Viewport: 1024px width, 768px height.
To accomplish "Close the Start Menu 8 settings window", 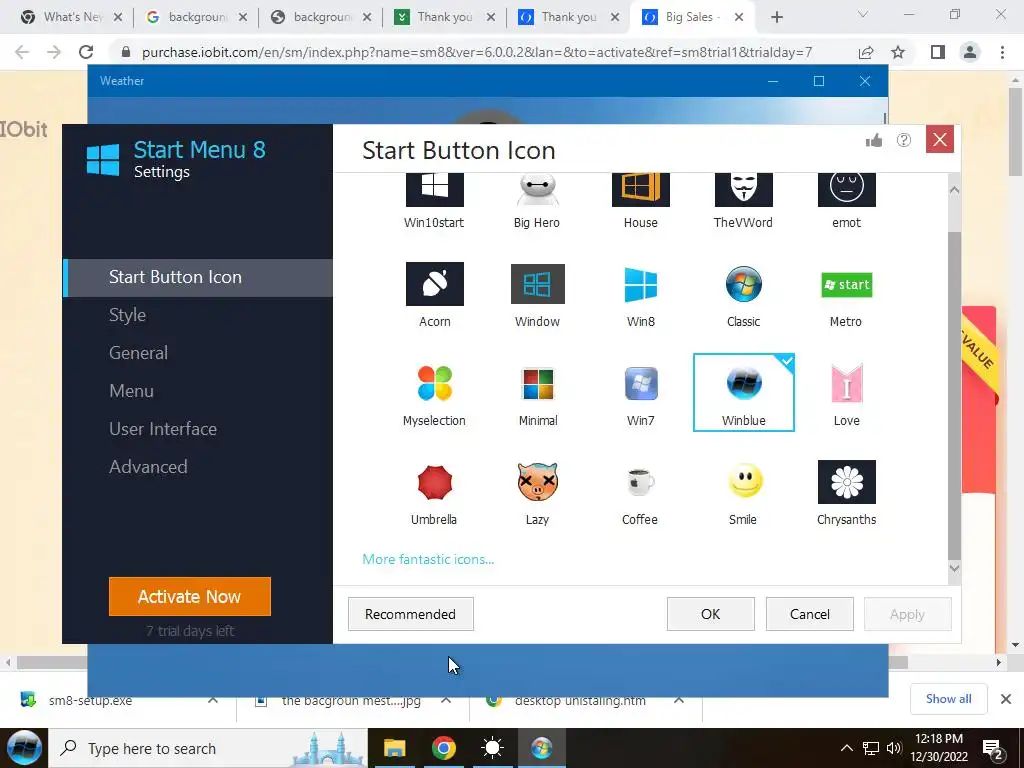I will [940, 140].
